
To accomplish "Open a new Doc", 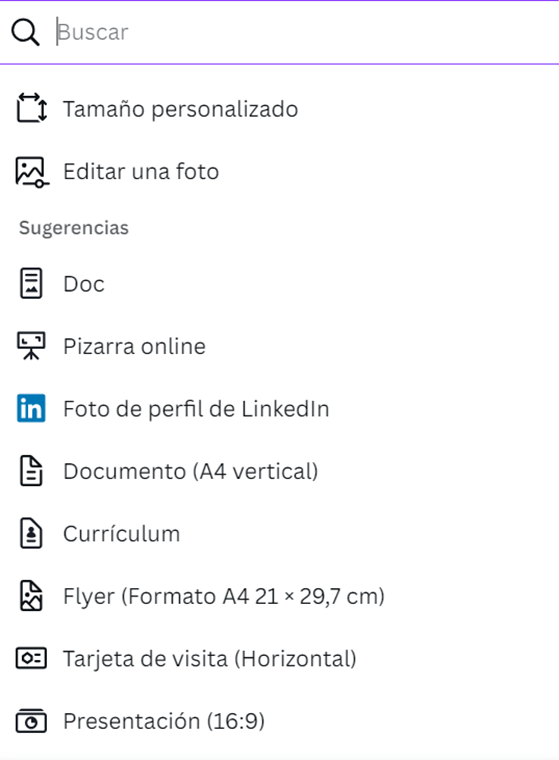I will [x=279, y=284].
